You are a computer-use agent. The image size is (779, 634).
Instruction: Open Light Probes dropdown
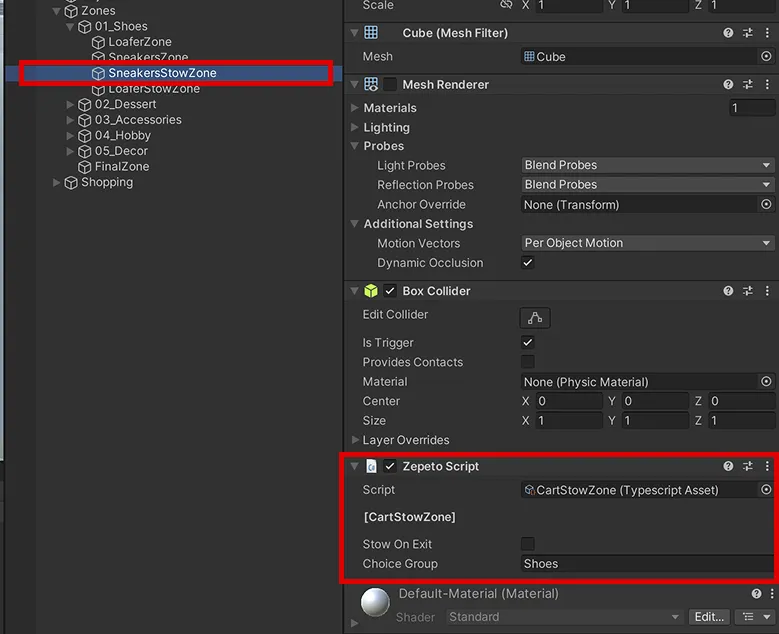coord(648,165)
